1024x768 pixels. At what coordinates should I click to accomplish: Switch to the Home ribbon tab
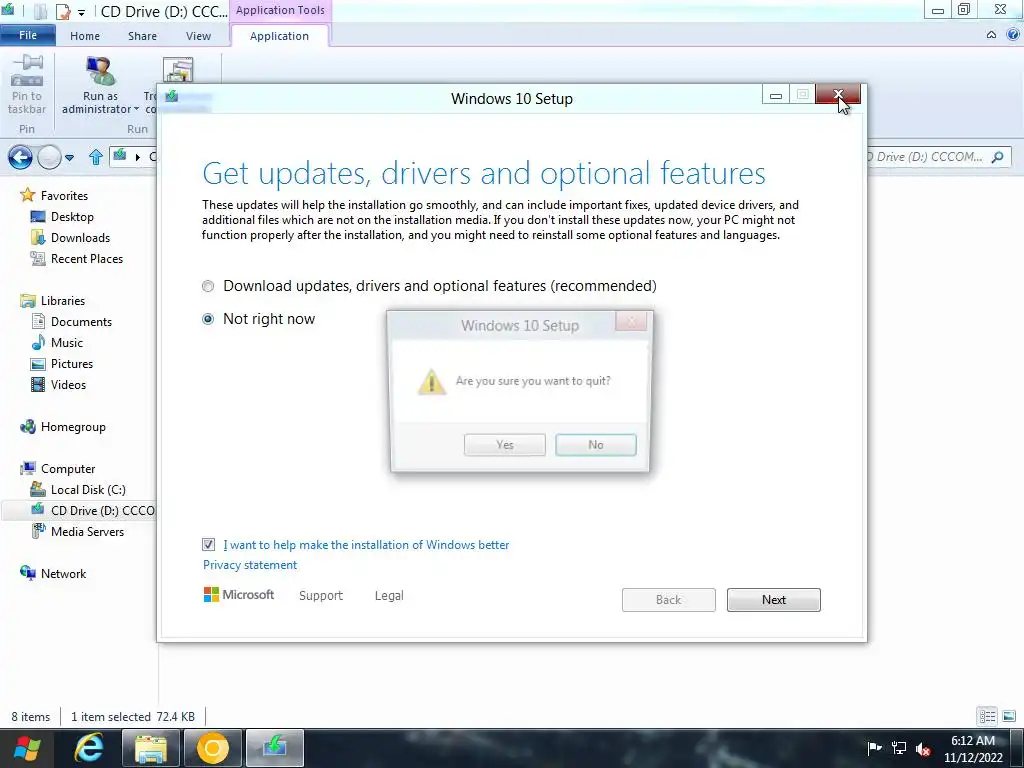pyautogui.click(x=85, y=36)
